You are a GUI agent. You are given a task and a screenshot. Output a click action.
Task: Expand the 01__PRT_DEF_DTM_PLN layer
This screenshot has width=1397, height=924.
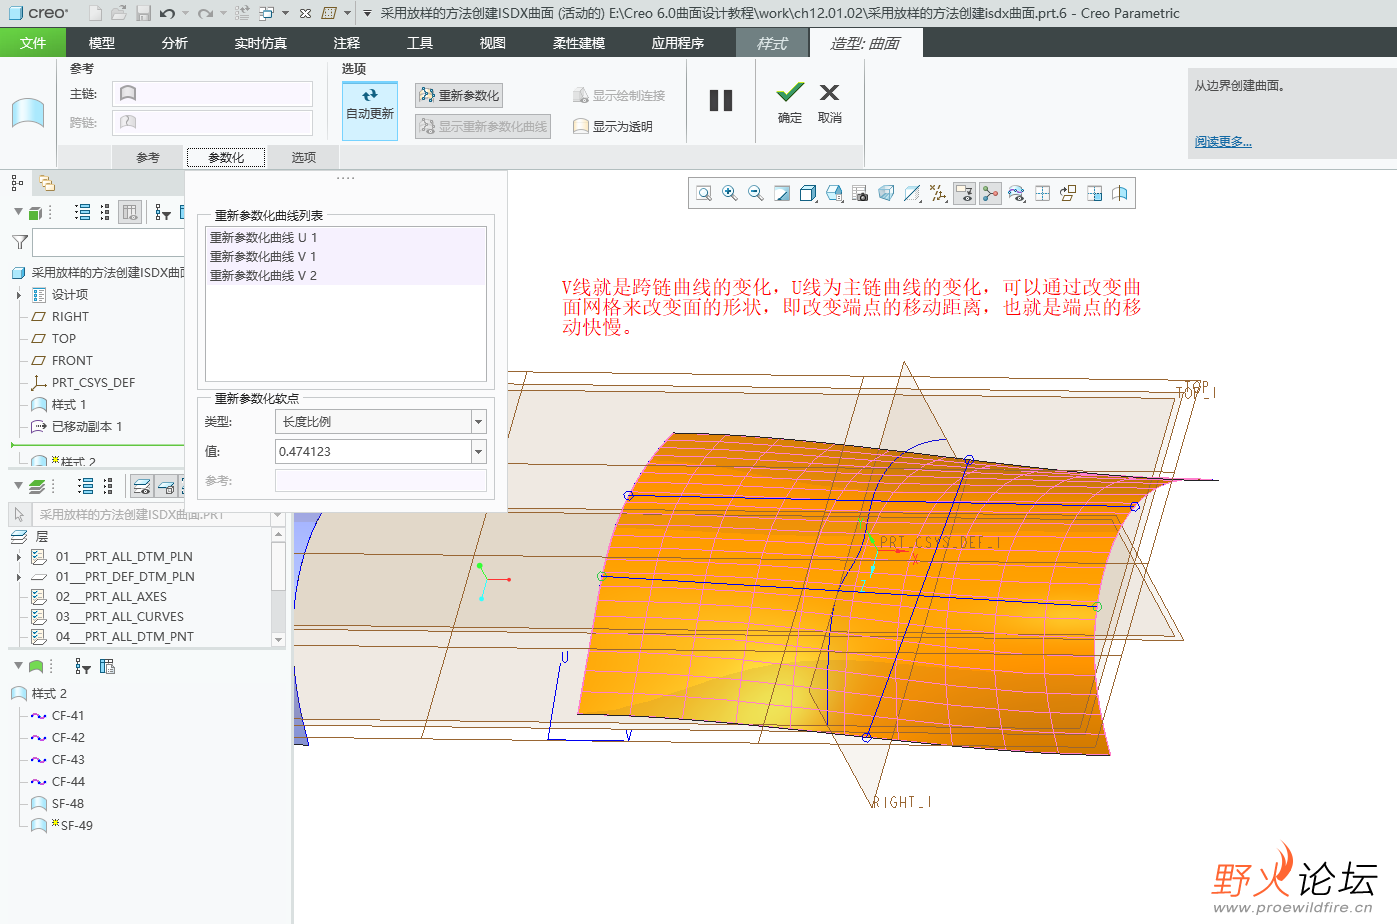point(19,576)
